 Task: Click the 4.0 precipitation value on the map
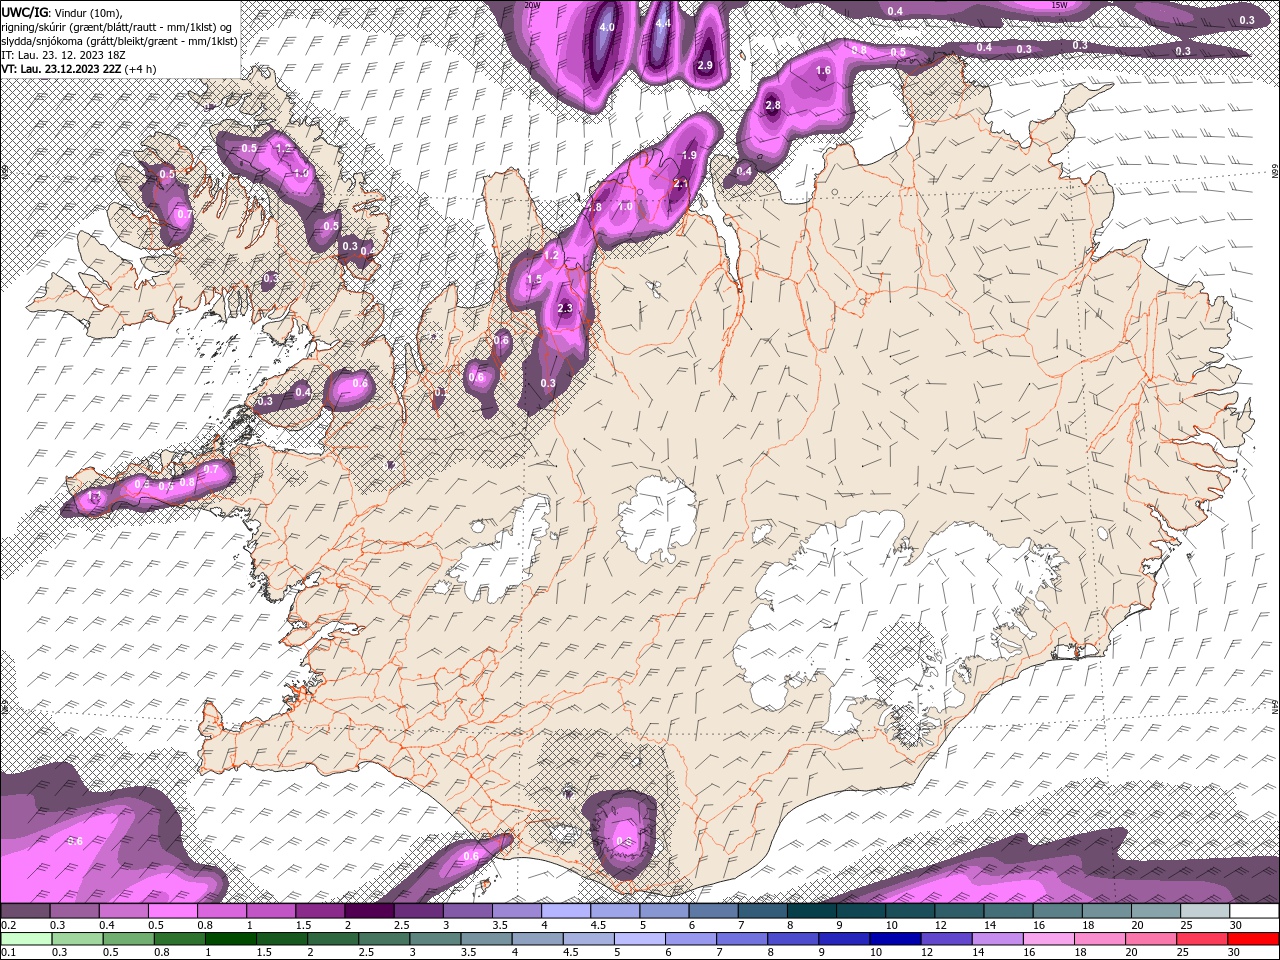607,27
